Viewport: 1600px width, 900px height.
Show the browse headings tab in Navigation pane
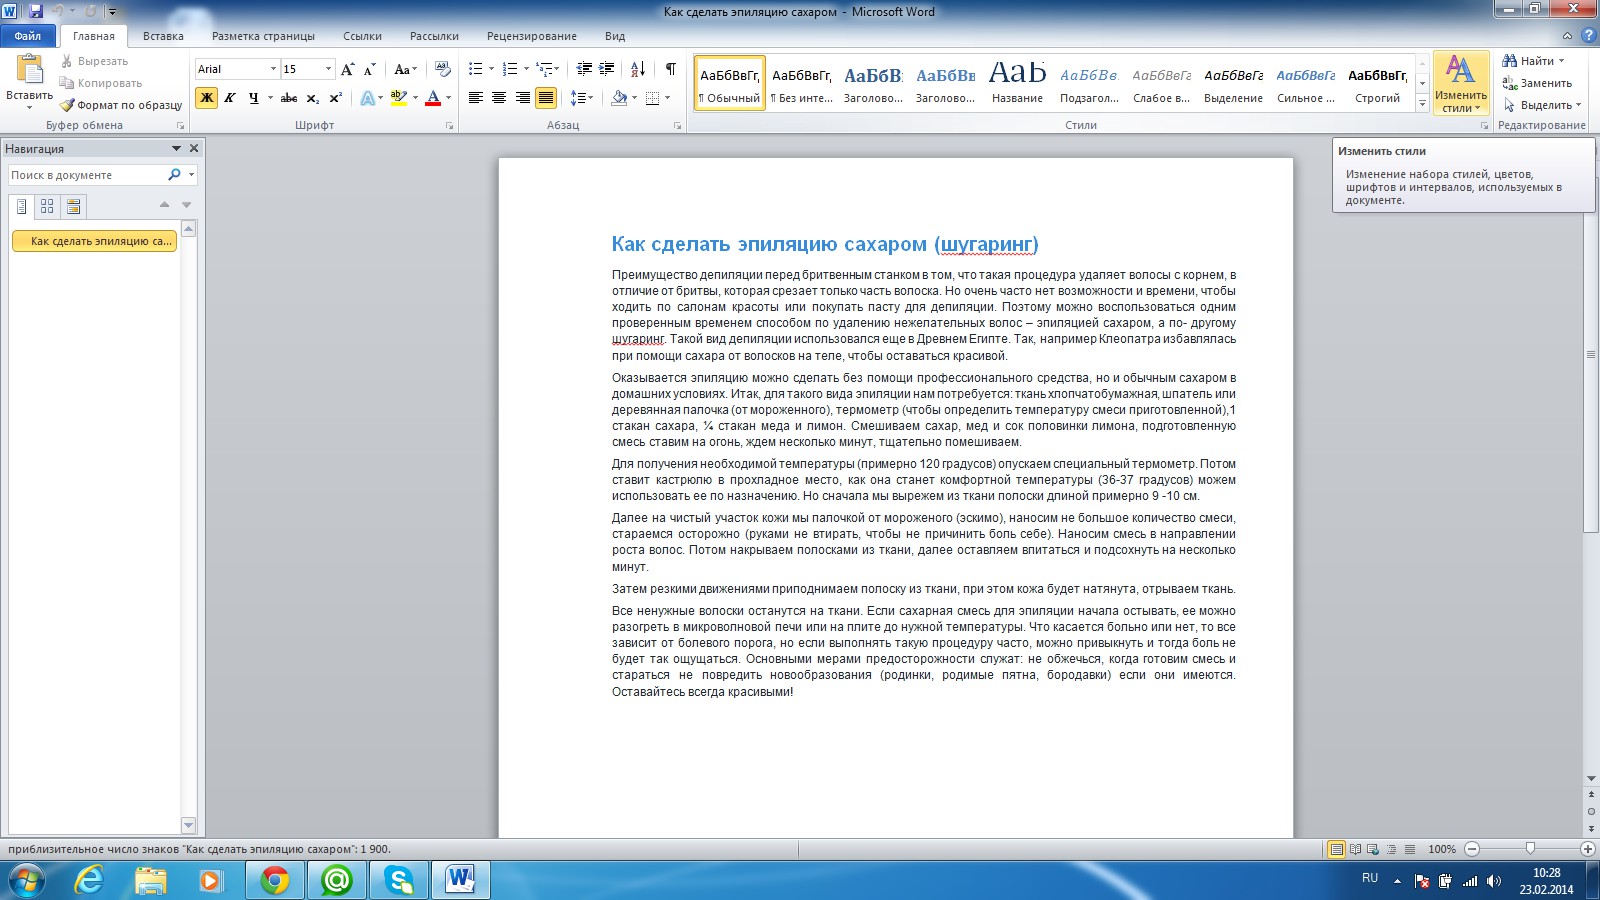coord(21,207)
